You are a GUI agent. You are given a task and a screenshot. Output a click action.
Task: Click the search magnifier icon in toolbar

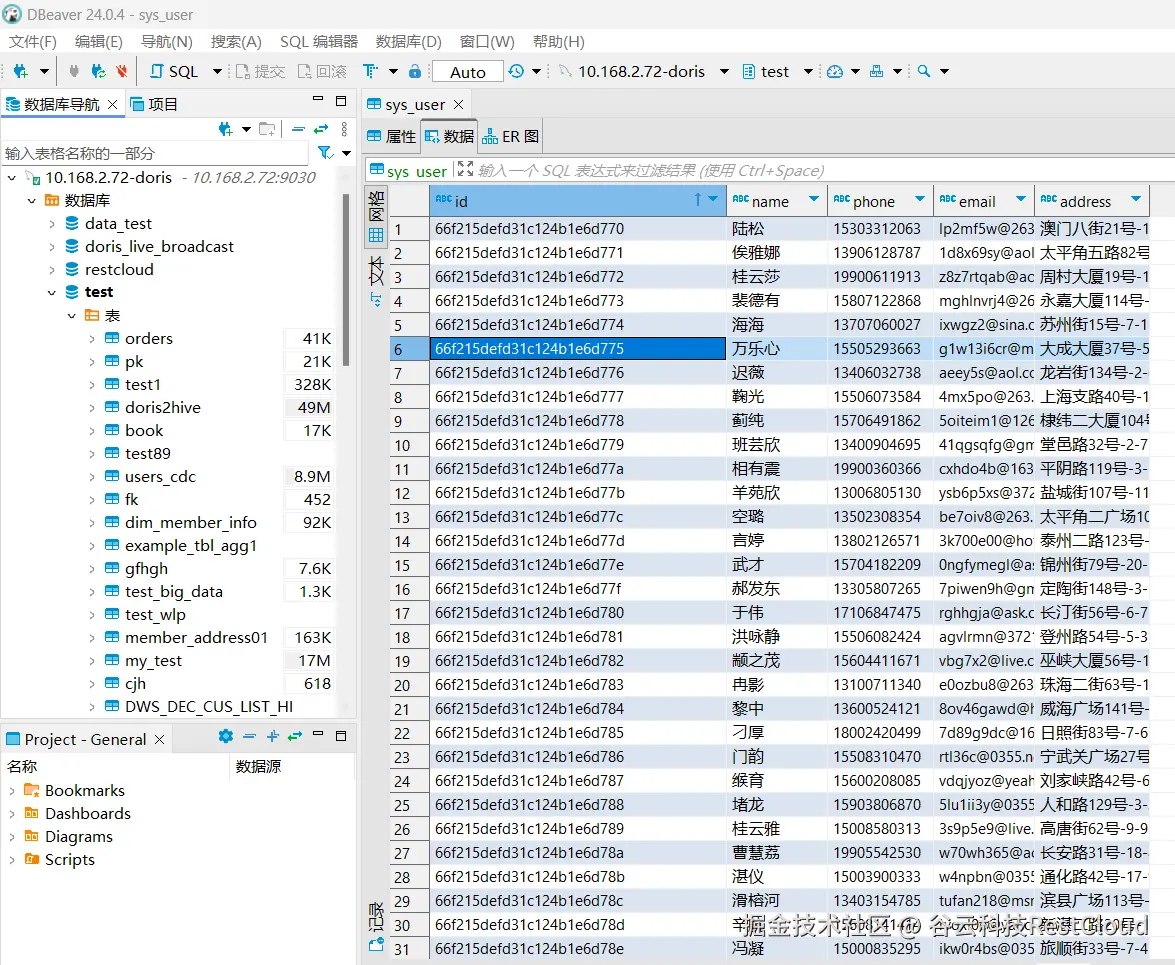tap(924, 72)
